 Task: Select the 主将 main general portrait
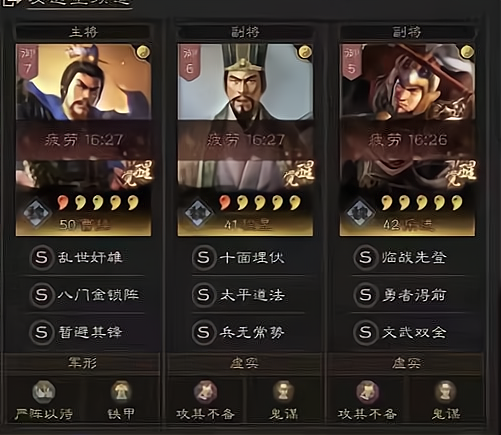pos(83,139)
